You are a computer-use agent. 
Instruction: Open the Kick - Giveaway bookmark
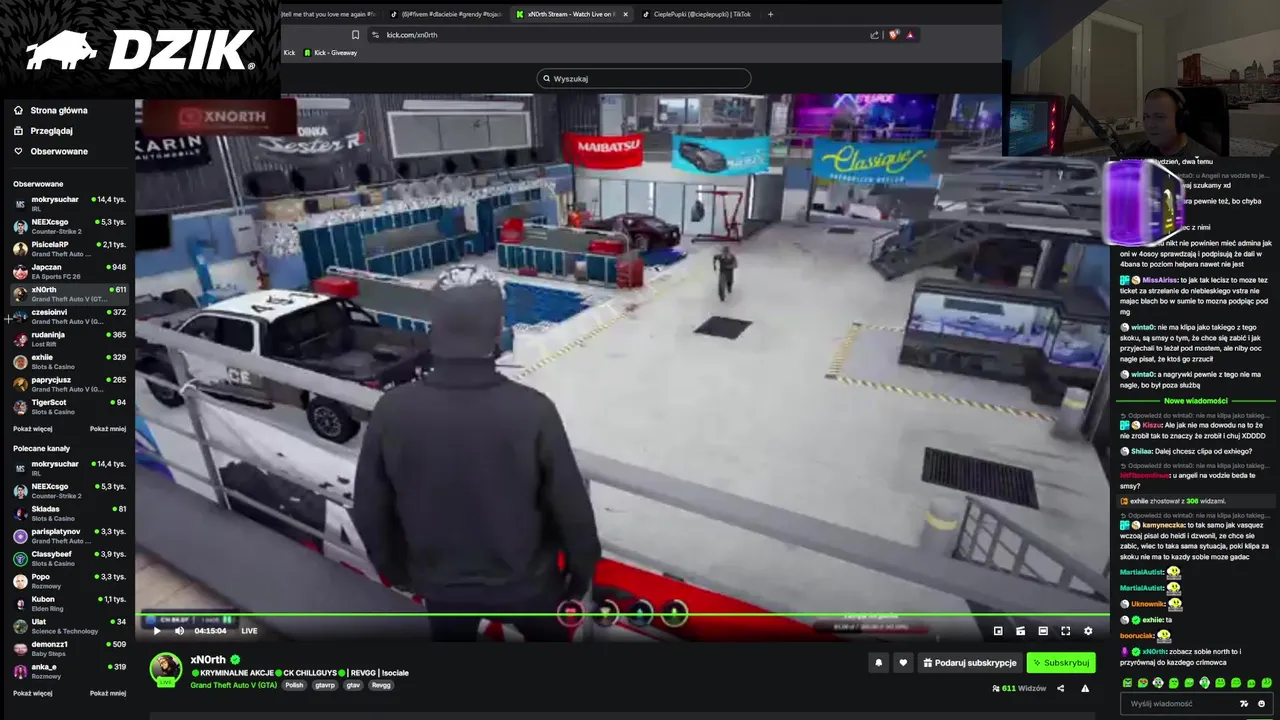point(330,53)
